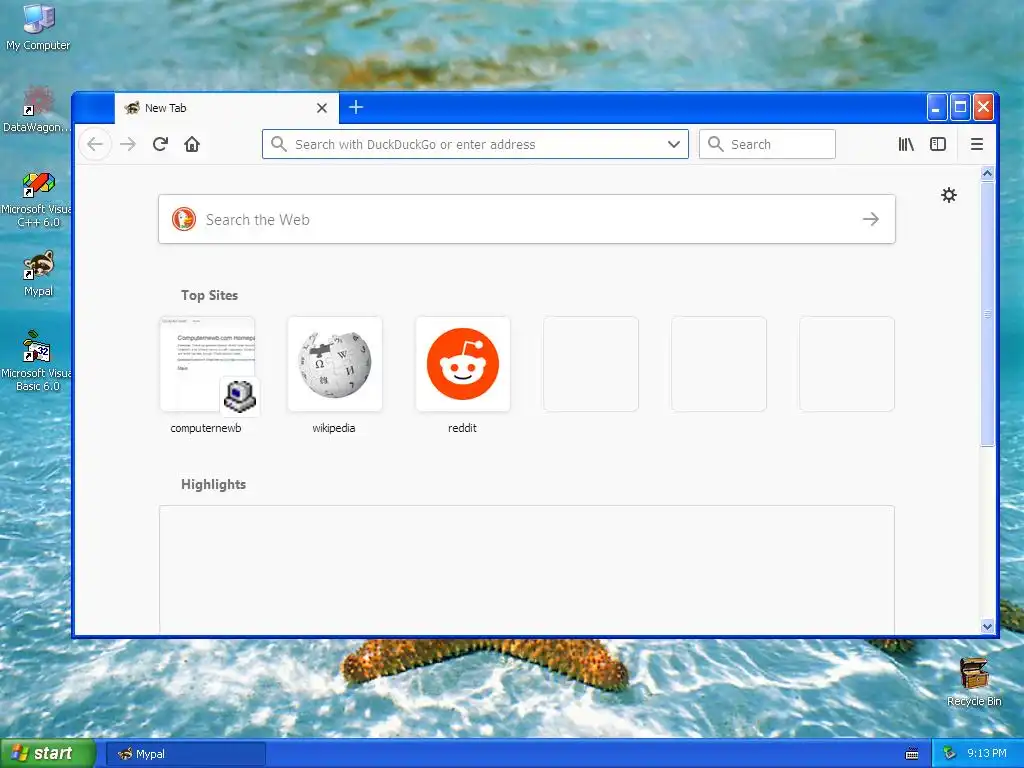Click the scrollbar up arrow
The height and width of the screenshot is (768, 1024).
[987, 174]
